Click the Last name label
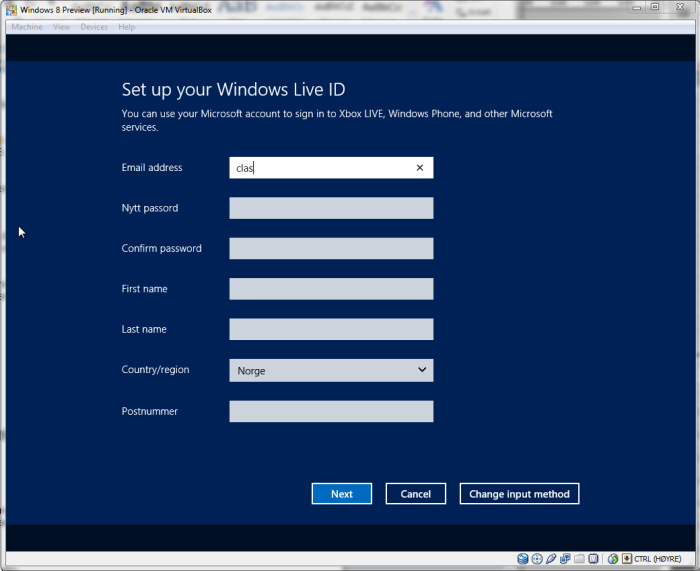The height and width of the screenshot is (571, 700). [144, 329]
